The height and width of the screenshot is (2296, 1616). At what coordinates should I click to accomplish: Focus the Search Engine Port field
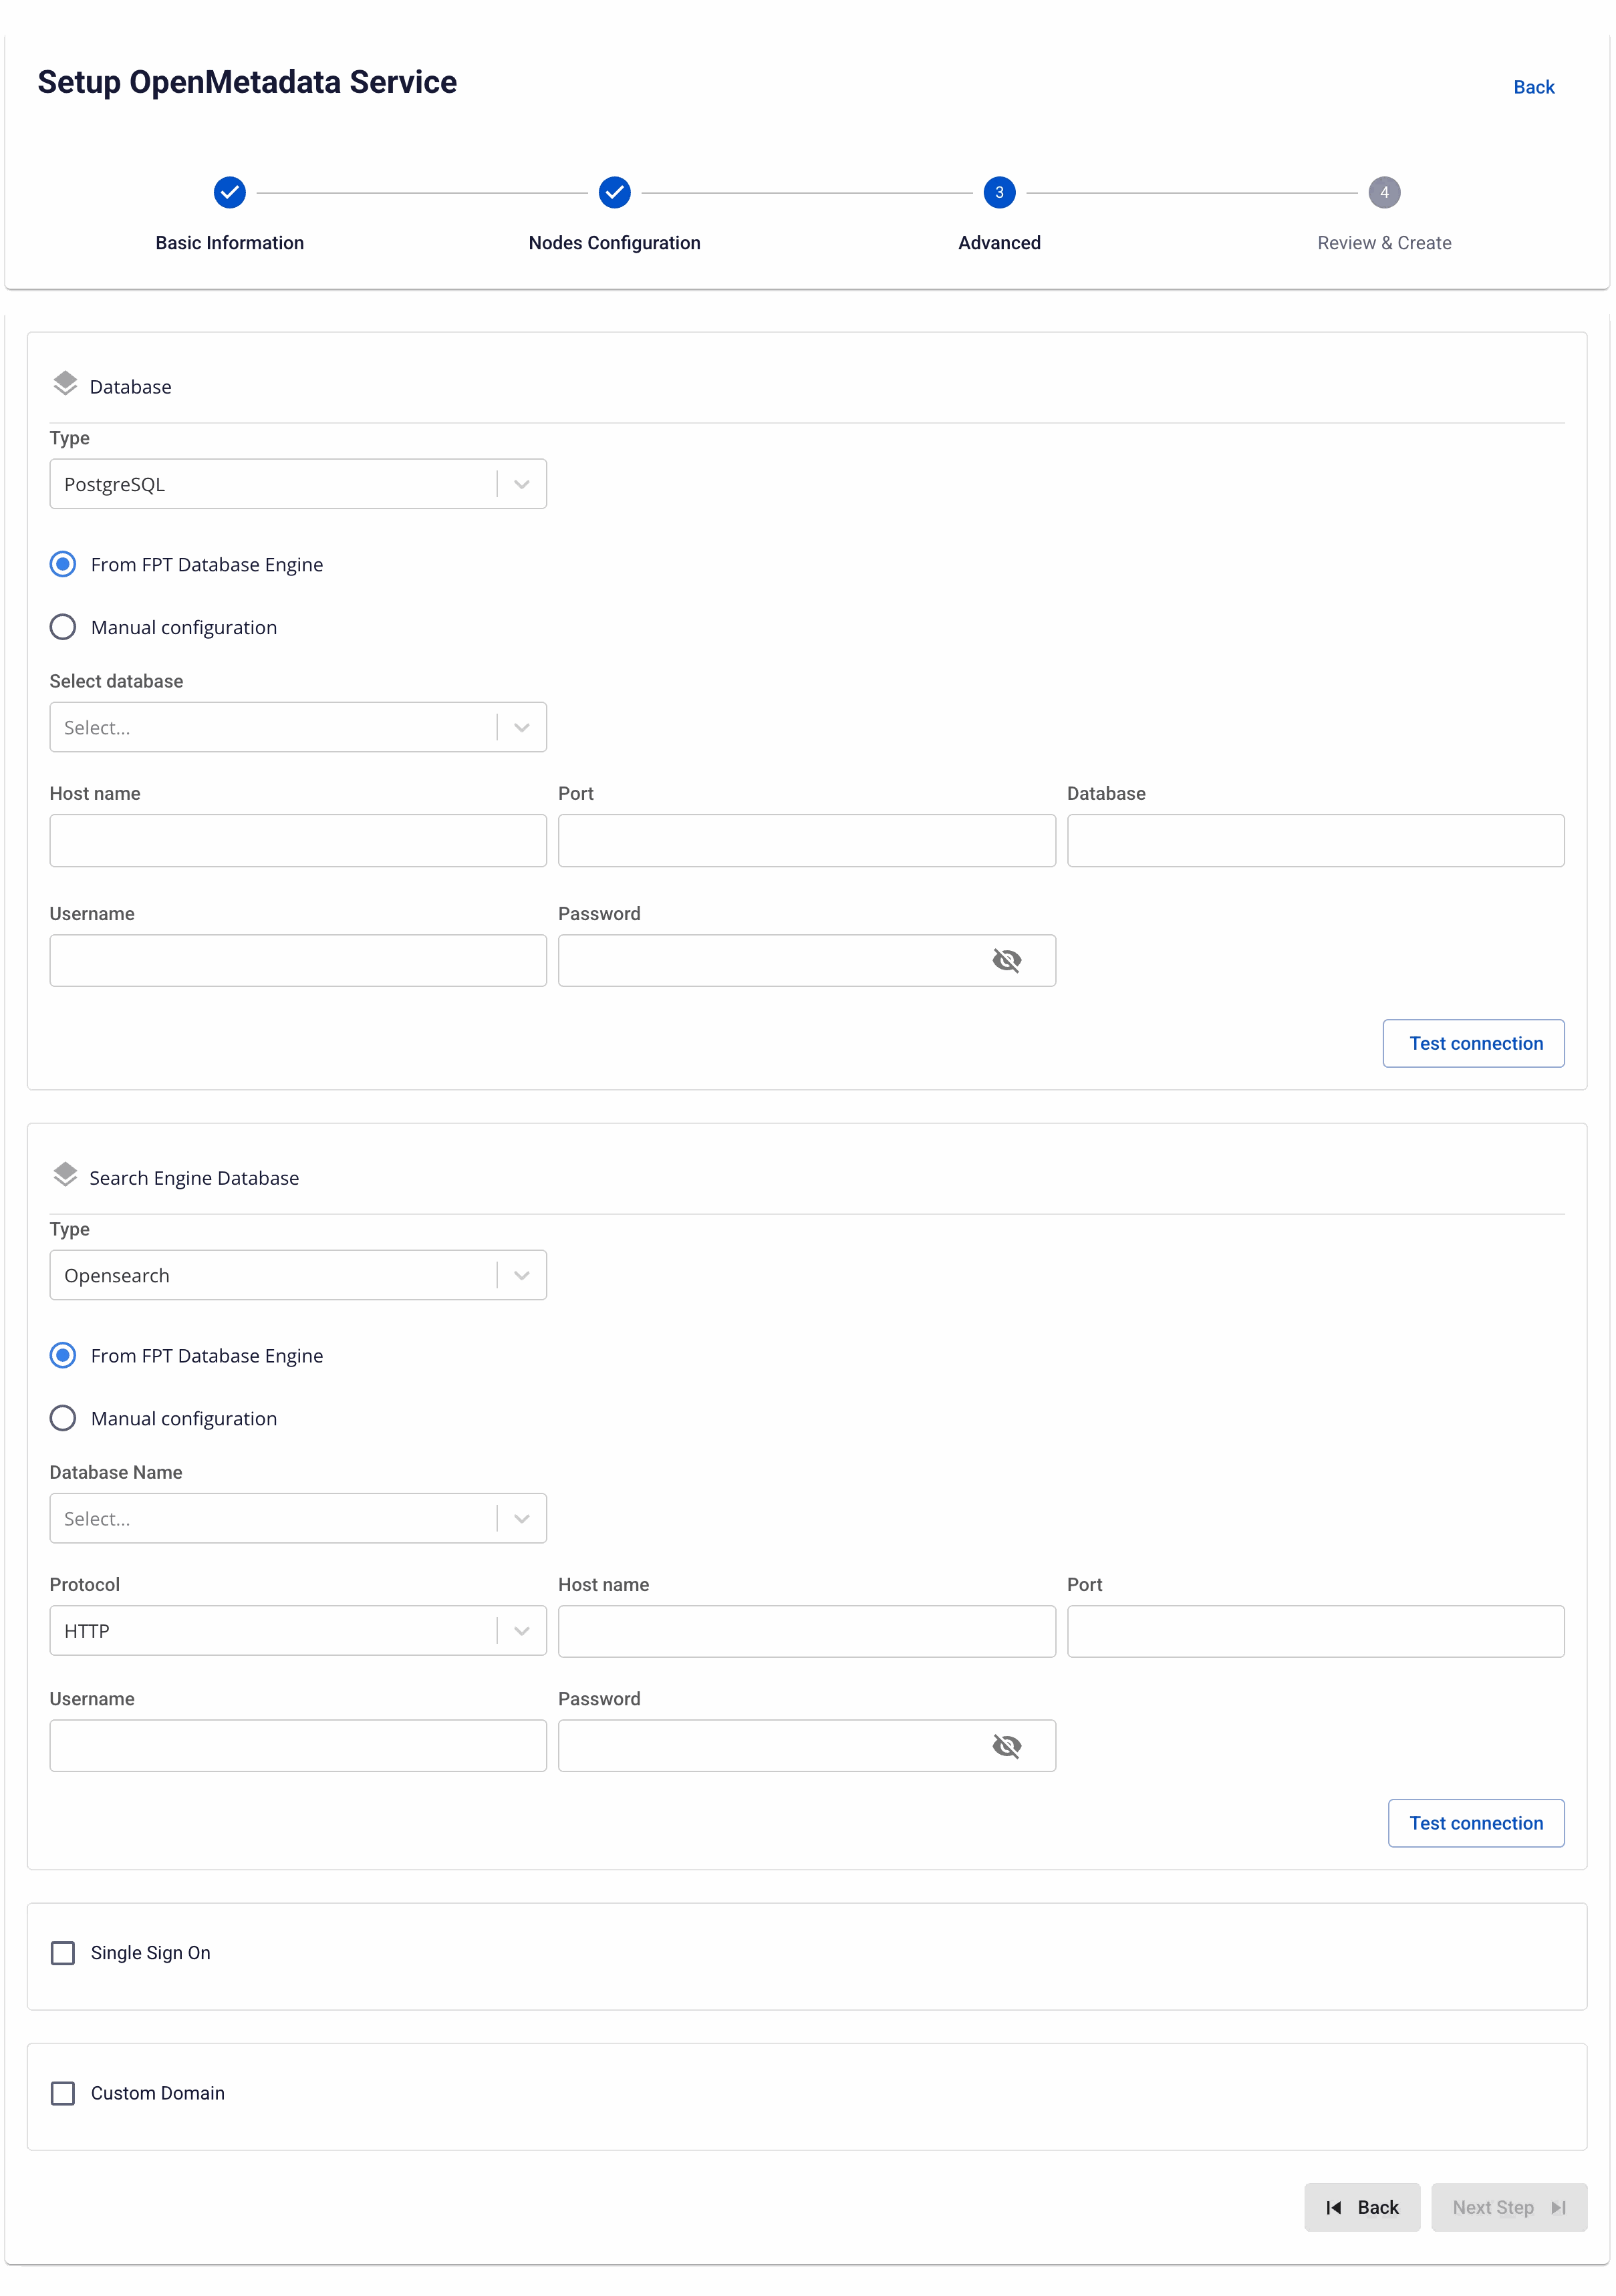pyautogui.click(x=1315, y=1632)
